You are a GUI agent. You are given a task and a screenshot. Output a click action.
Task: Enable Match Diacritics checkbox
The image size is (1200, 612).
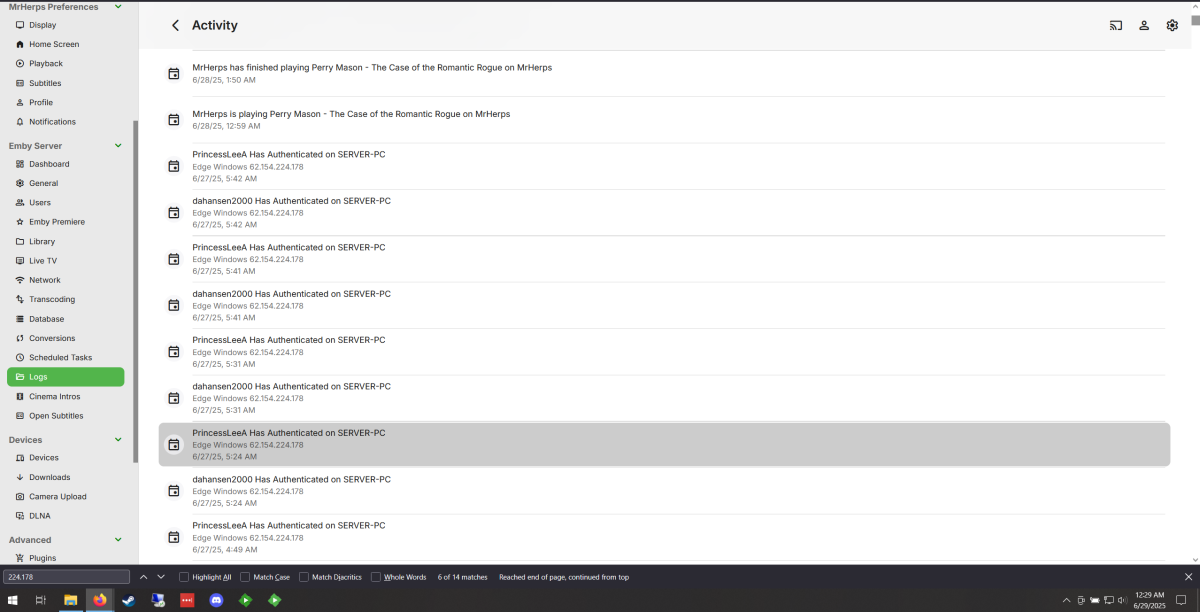[304, 577]
